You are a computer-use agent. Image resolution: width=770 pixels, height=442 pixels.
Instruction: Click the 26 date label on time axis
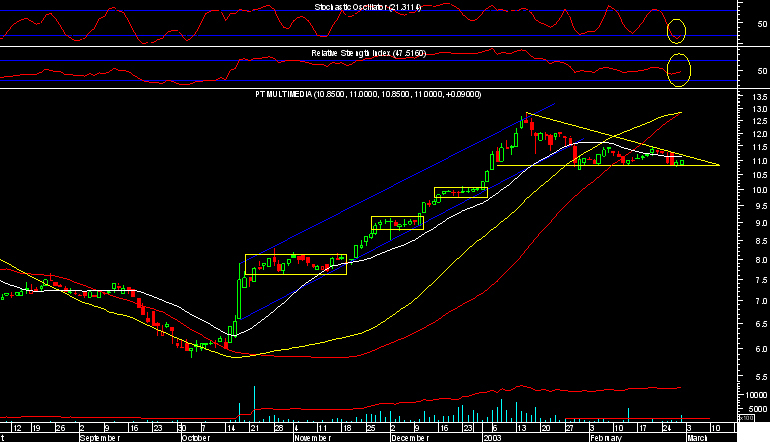click(60, 428)
